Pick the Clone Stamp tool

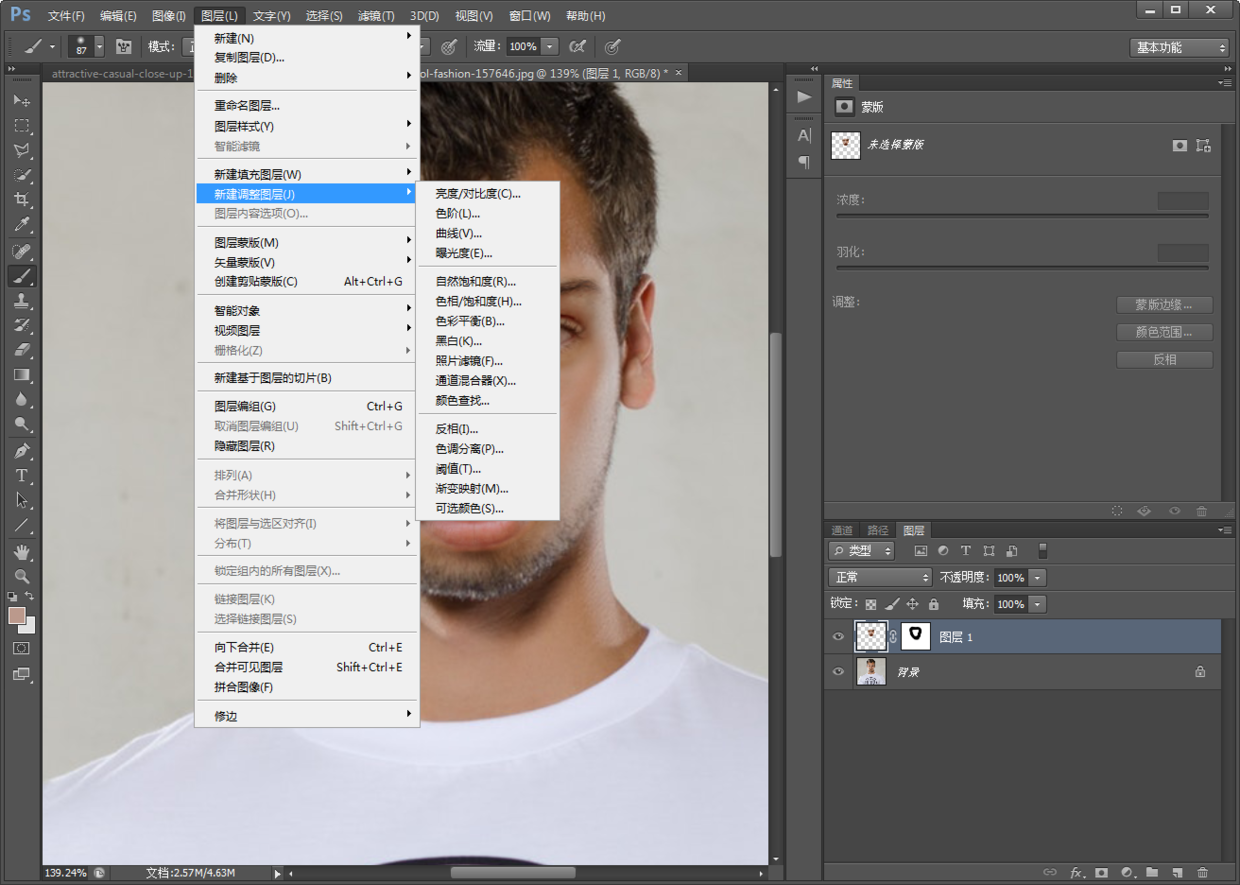coord(22,301)
